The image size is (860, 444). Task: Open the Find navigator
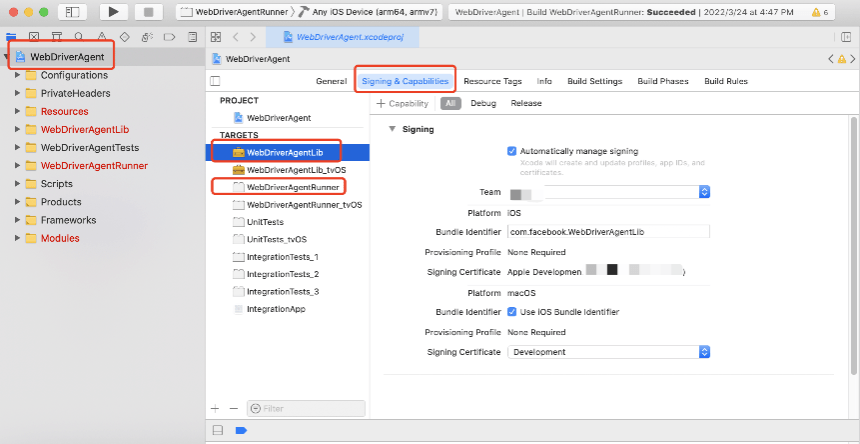(79, 37)
